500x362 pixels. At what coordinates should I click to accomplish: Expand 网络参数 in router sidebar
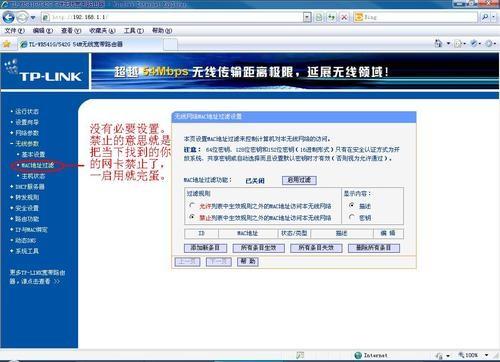click(27, 133)
